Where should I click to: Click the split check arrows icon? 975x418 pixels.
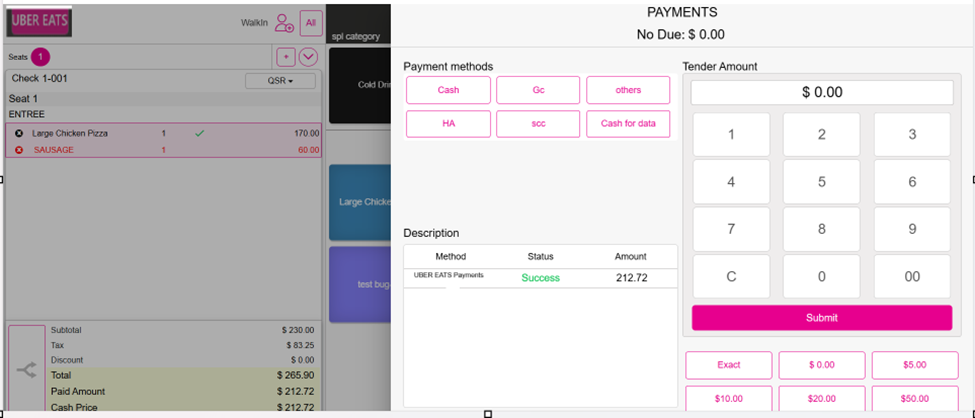tap(26, 370)
